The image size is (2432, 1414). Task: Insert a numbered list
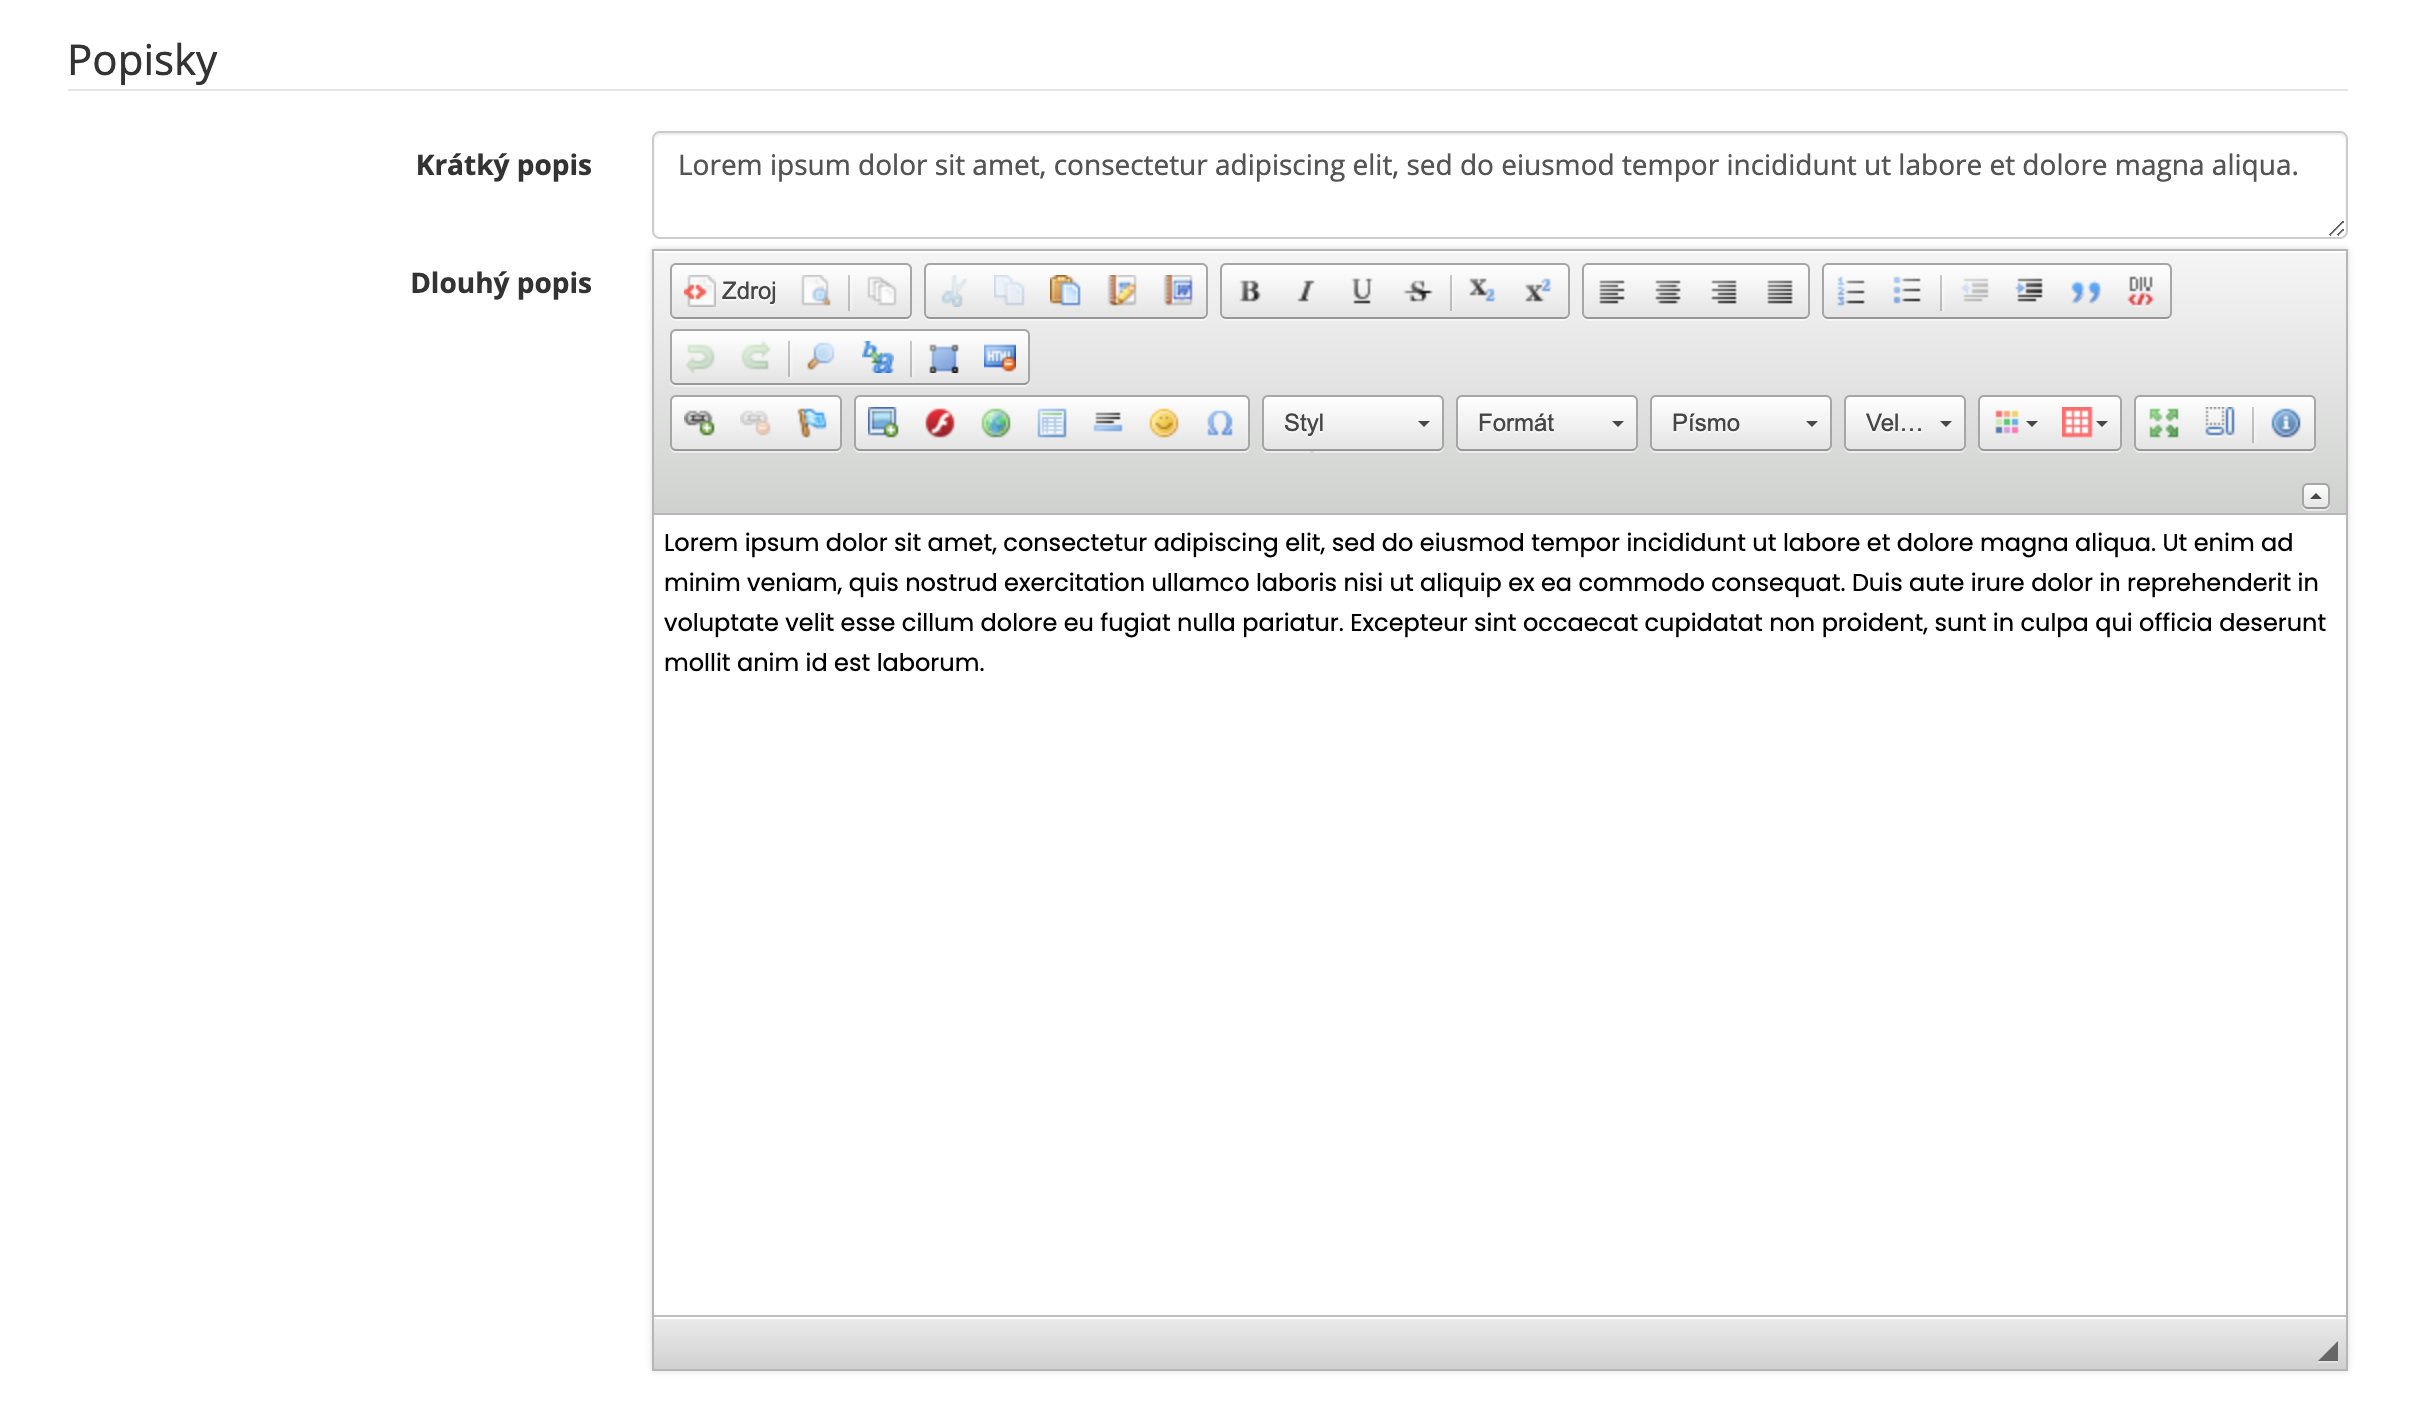tap(1851, 291)
